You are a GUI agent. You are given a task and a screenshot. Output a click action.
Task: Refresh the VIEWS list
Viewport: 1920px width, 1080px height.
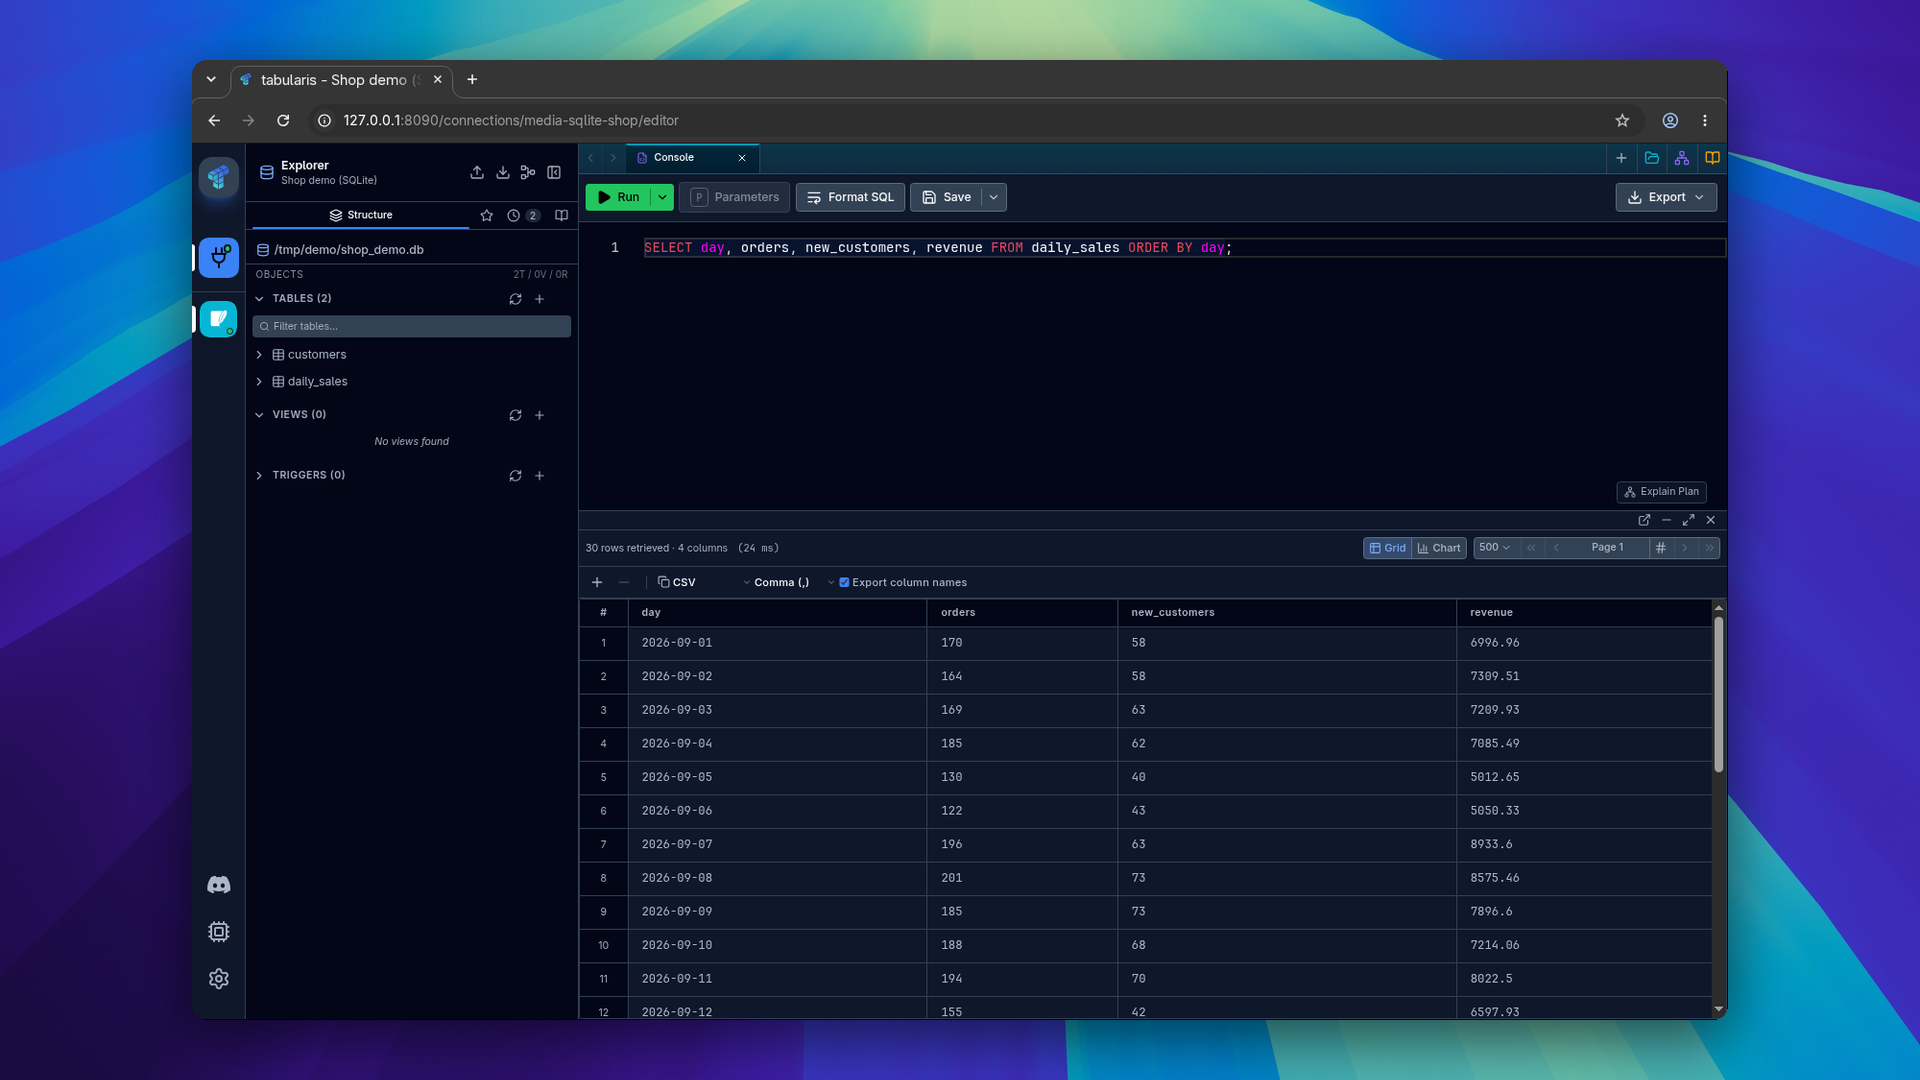click(515, 415)
